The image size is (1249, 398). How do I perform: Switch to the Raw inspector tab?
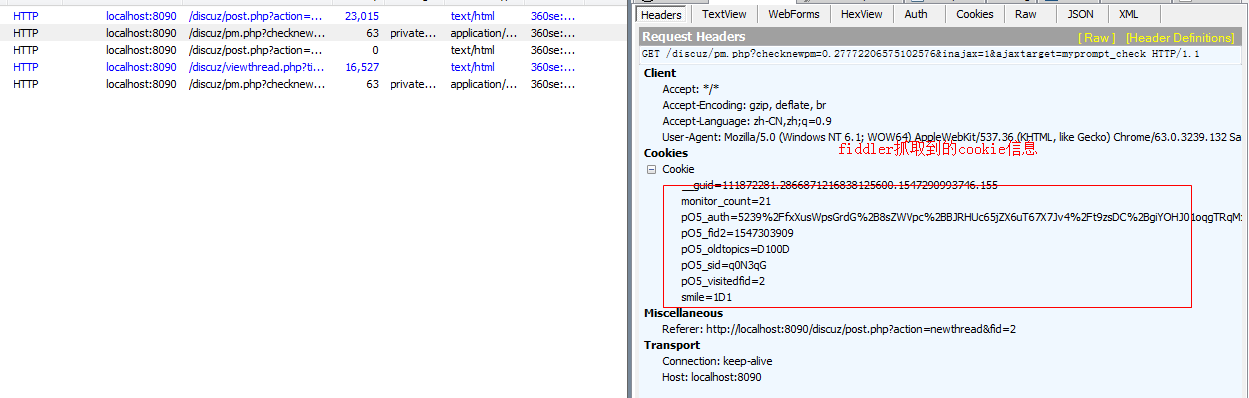[x=1025, y=15]
